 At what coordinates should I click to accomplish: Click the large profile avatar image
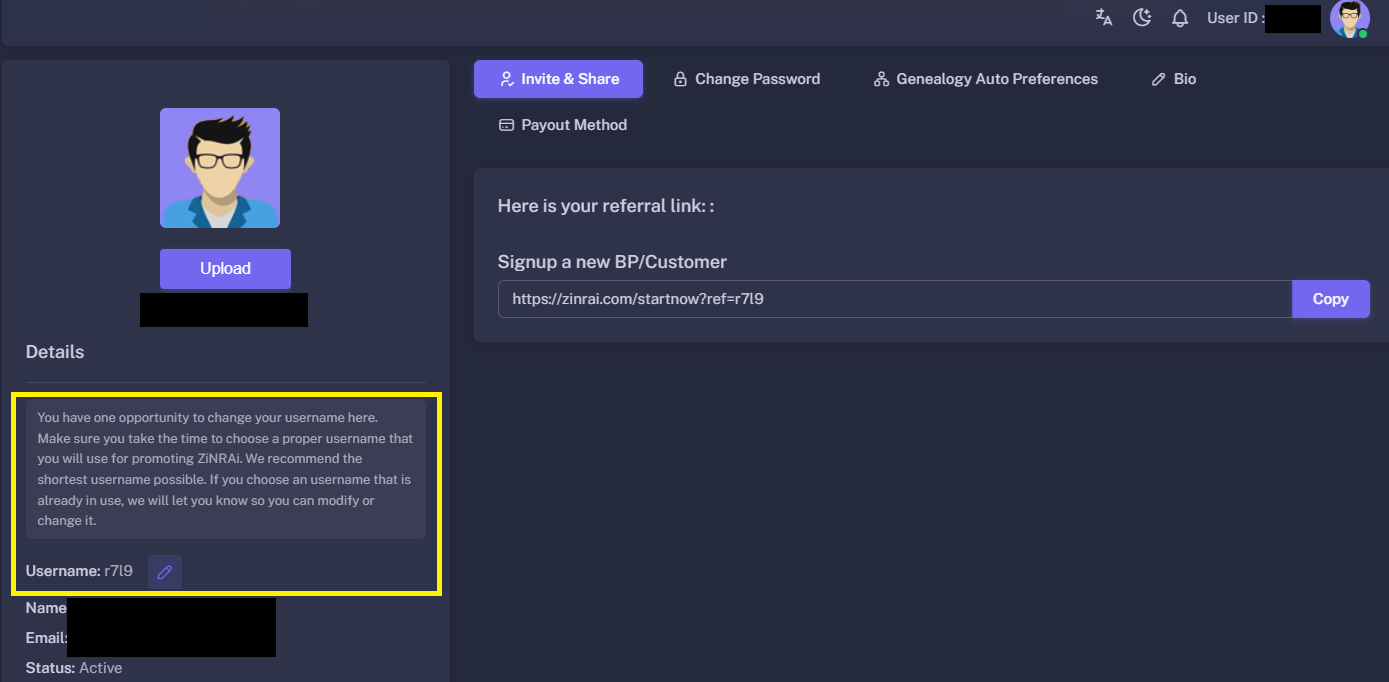coord(220,168)
